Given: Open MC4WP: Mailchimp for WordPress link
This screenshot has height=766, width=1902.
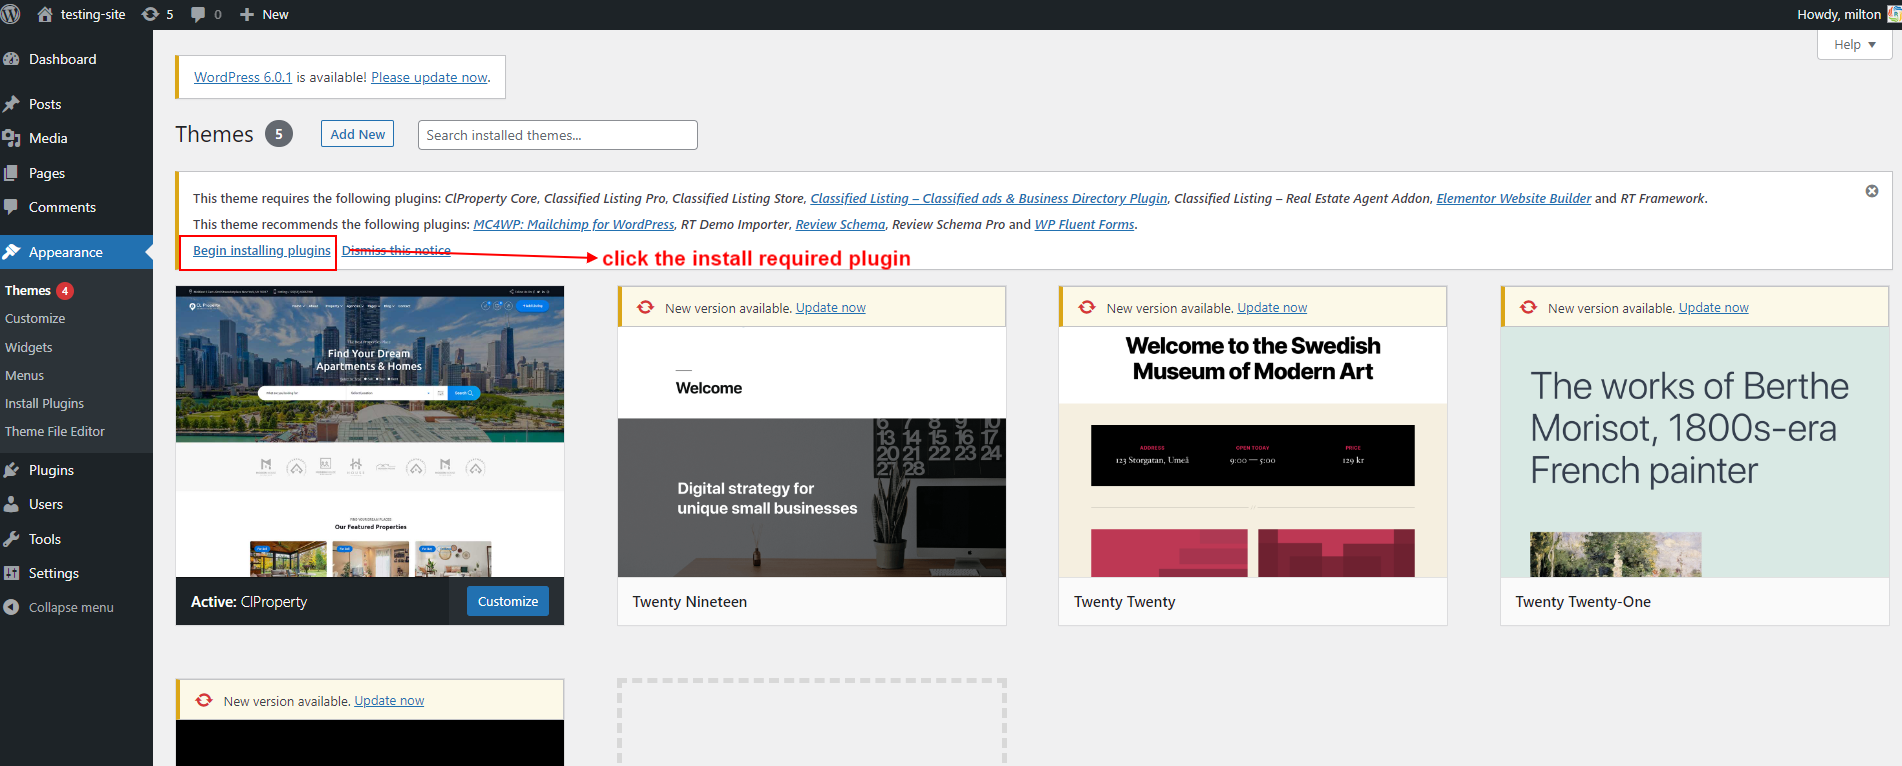Looking at the screenshot, I should [x=574, y=224].
